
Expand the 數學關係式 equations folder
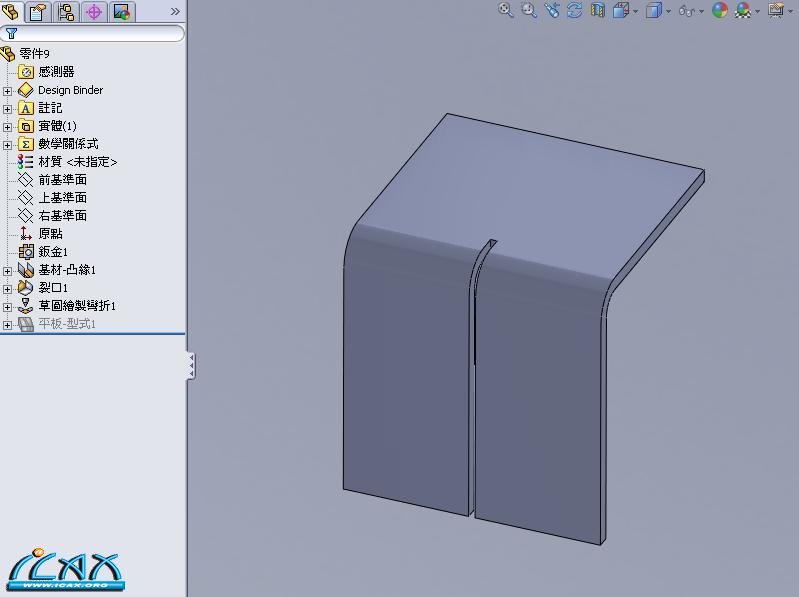click(7, 145)
